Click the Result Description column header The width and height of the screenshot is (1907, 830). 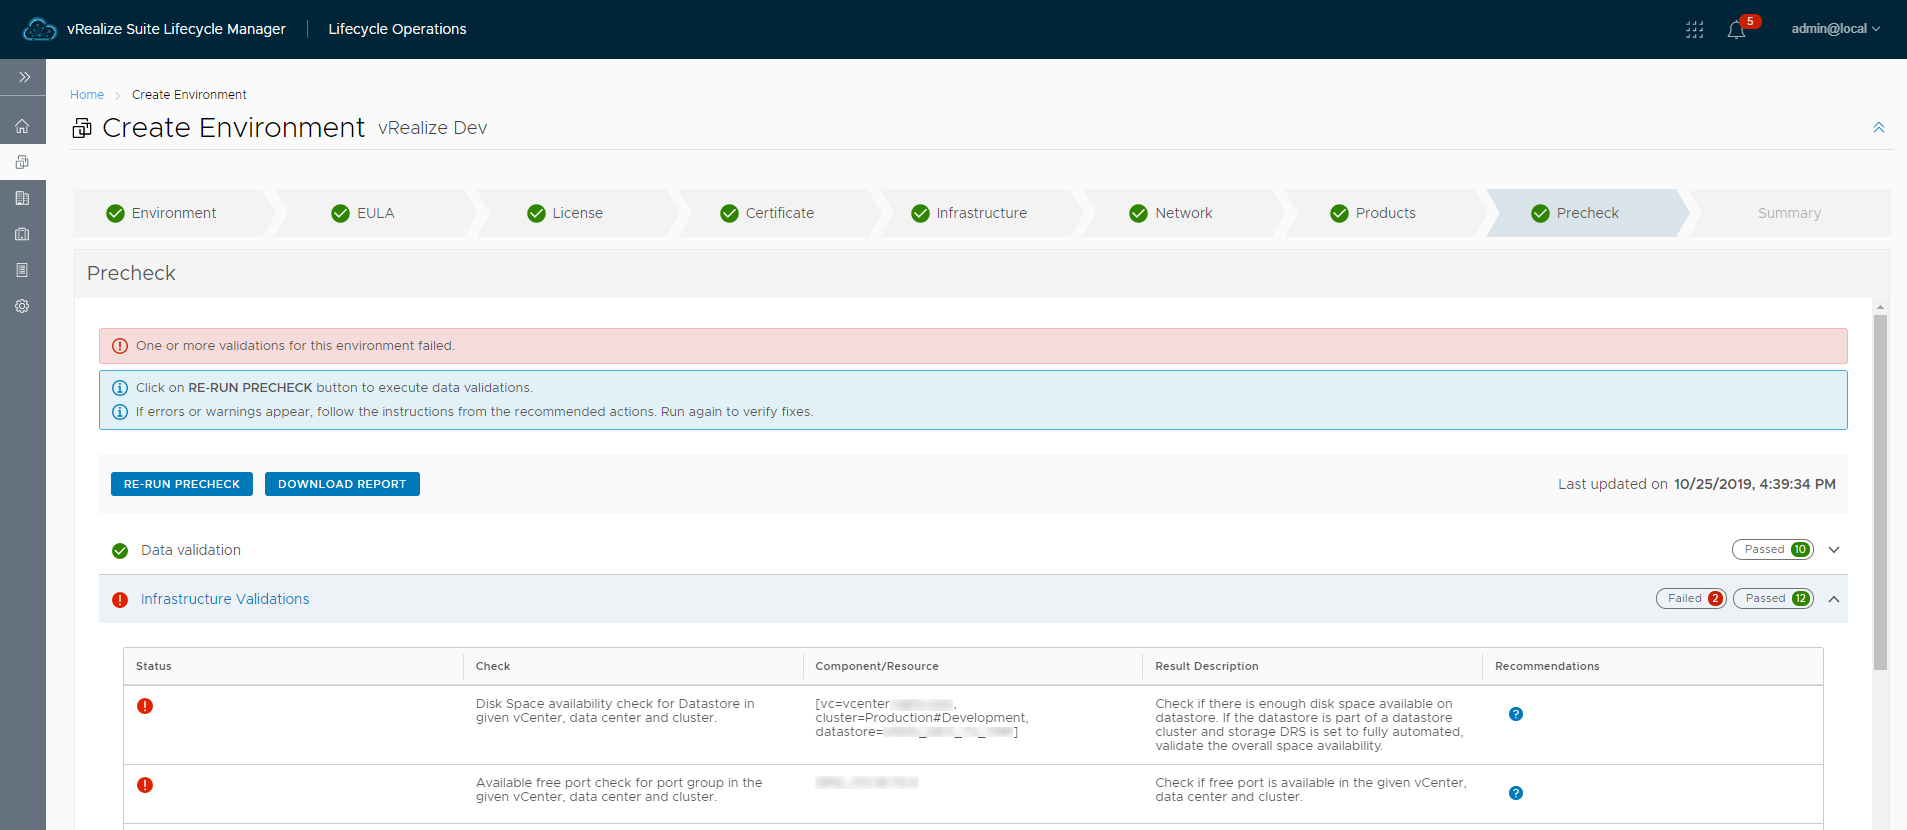(x=1207, y=666)
